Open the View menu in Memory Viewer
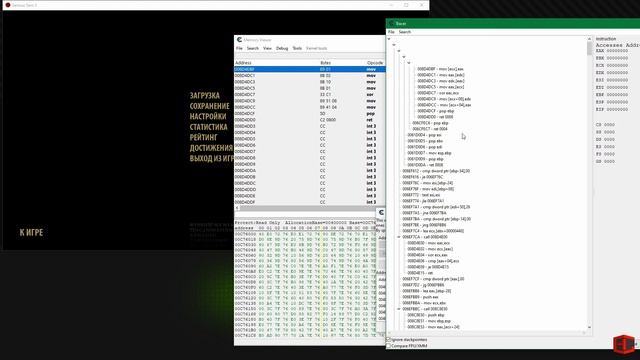This screenshot has width=640, height=360. point(267,48)
